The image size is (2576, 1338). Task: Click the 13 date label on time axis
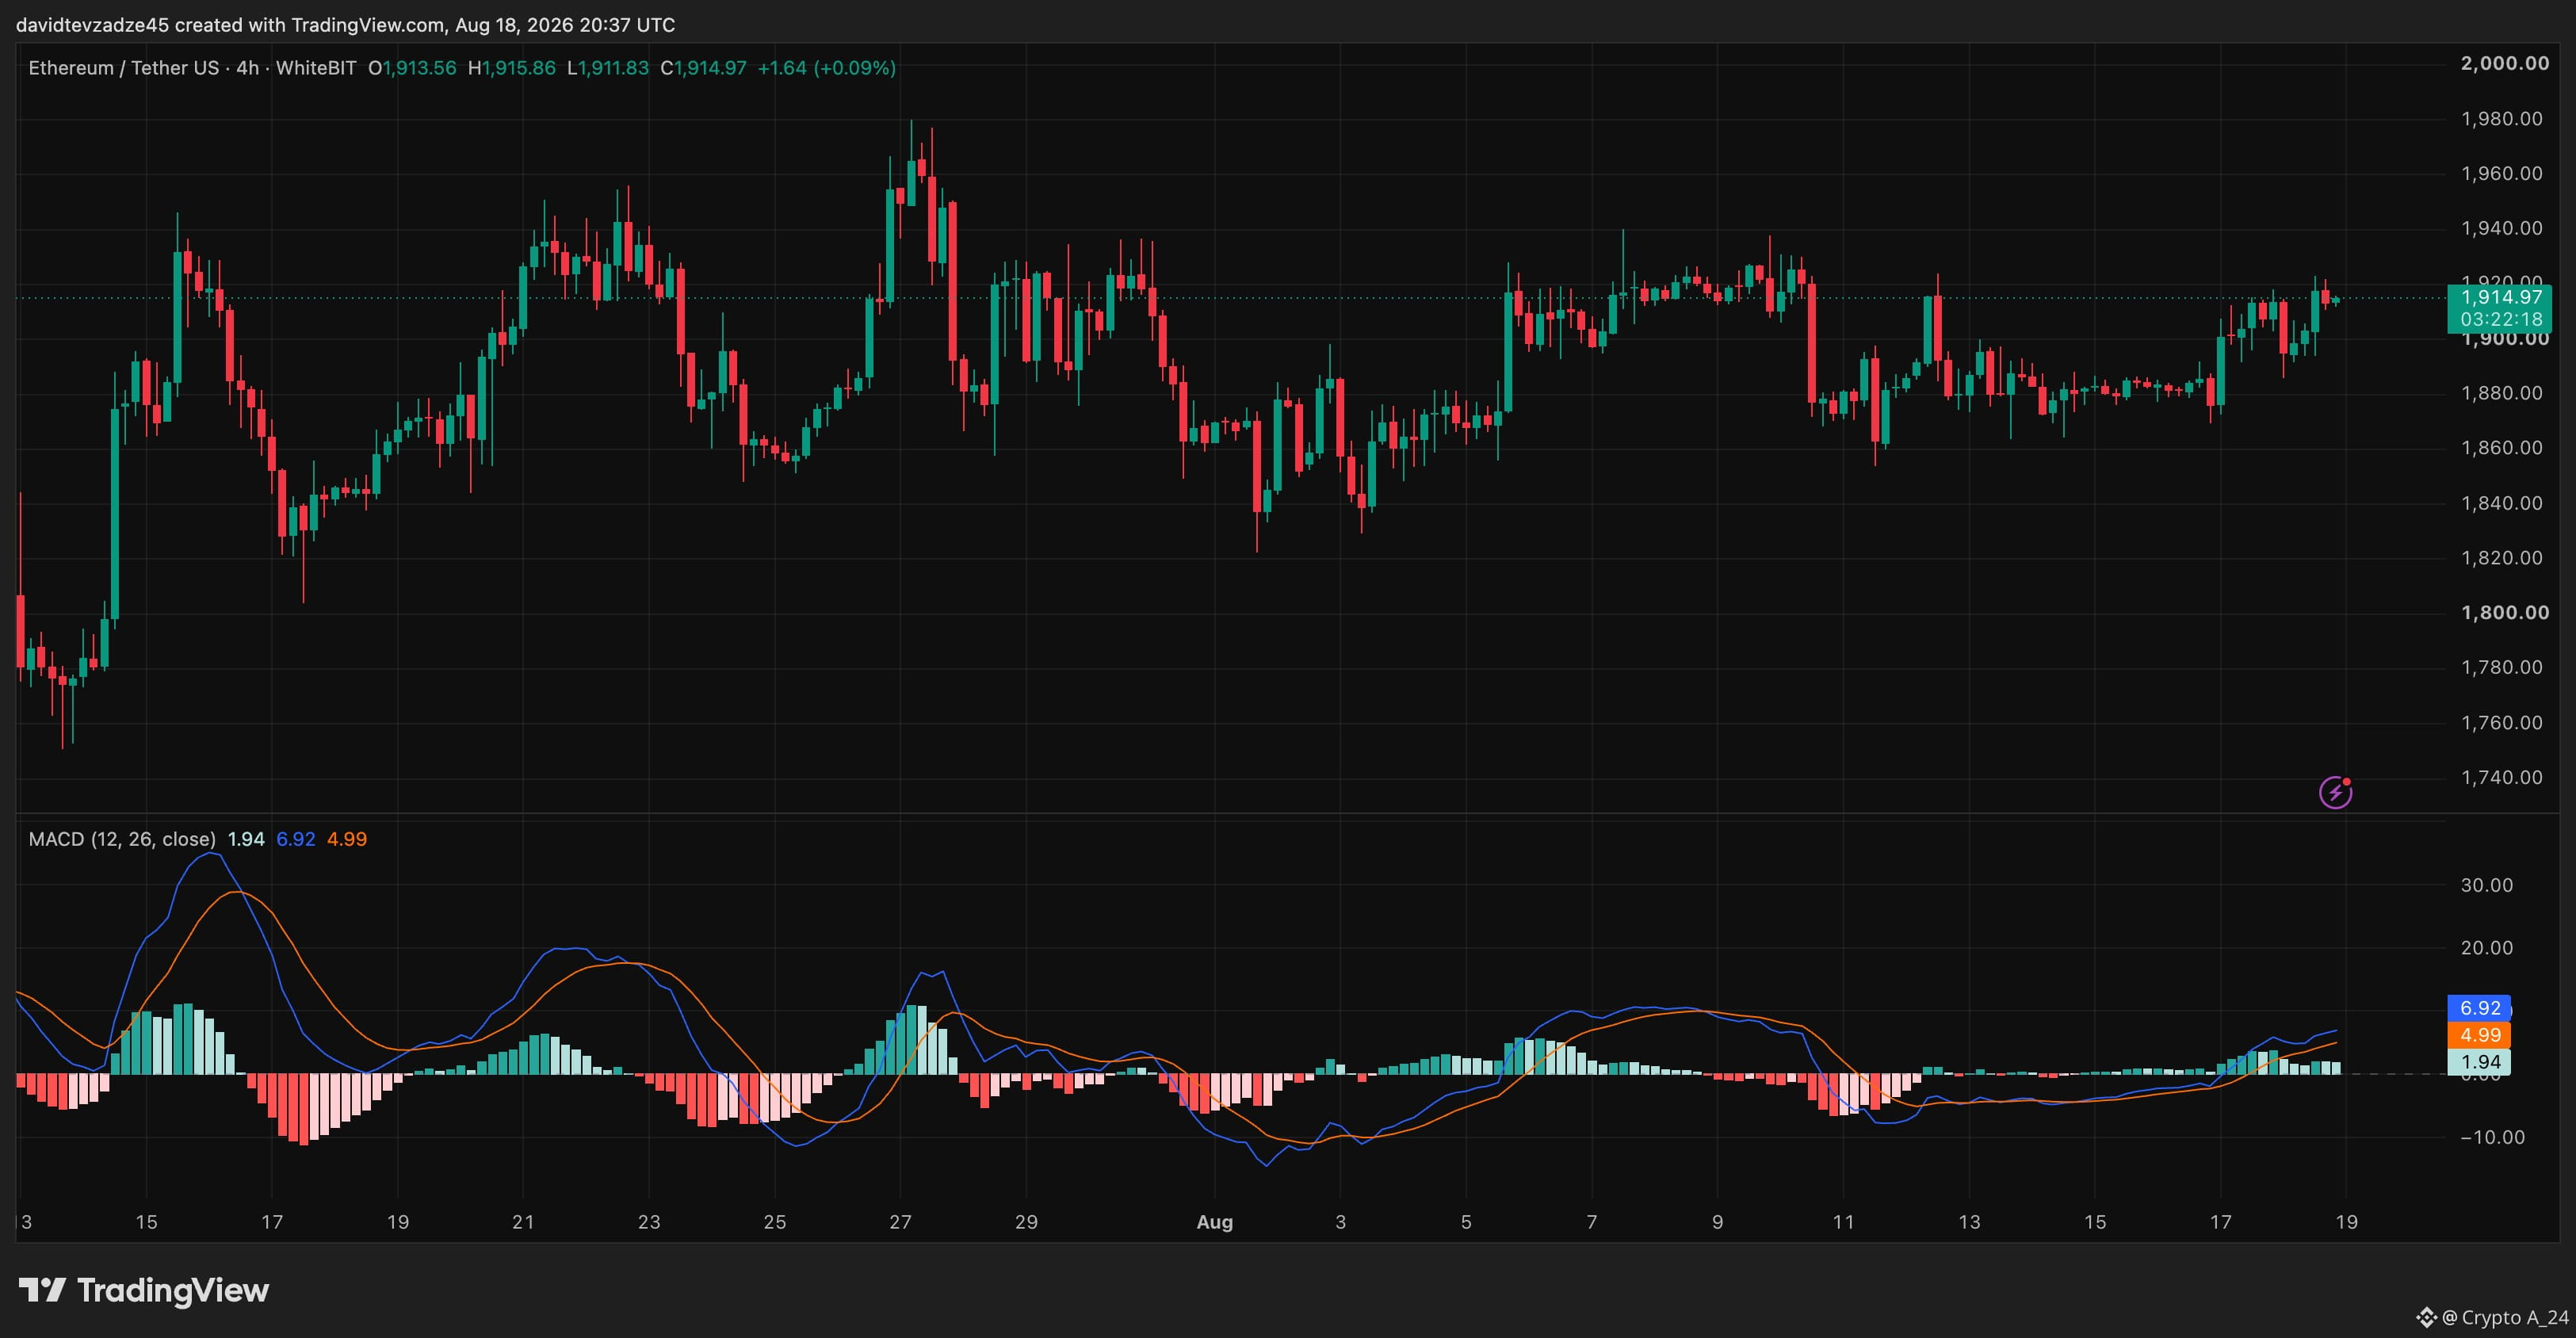click(x=1969, y=1222)
